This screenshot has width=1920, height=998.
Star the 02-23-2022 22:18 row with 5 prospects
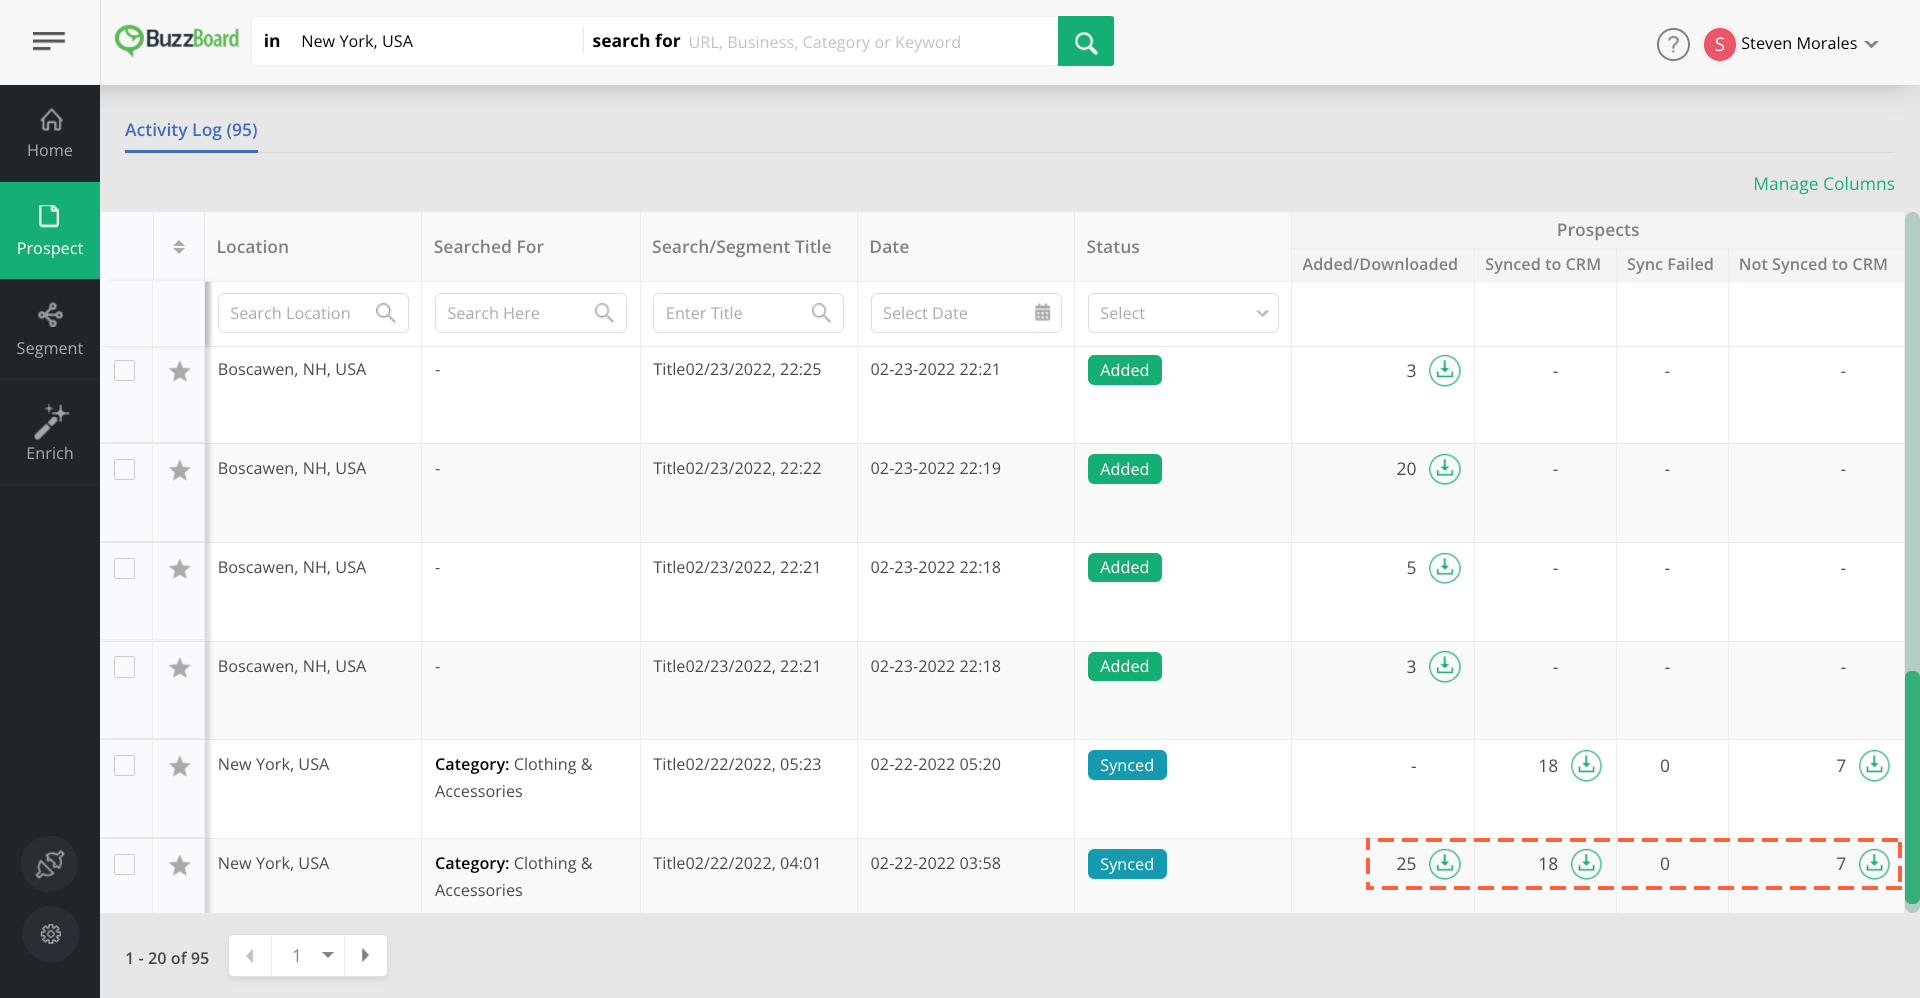180,569
